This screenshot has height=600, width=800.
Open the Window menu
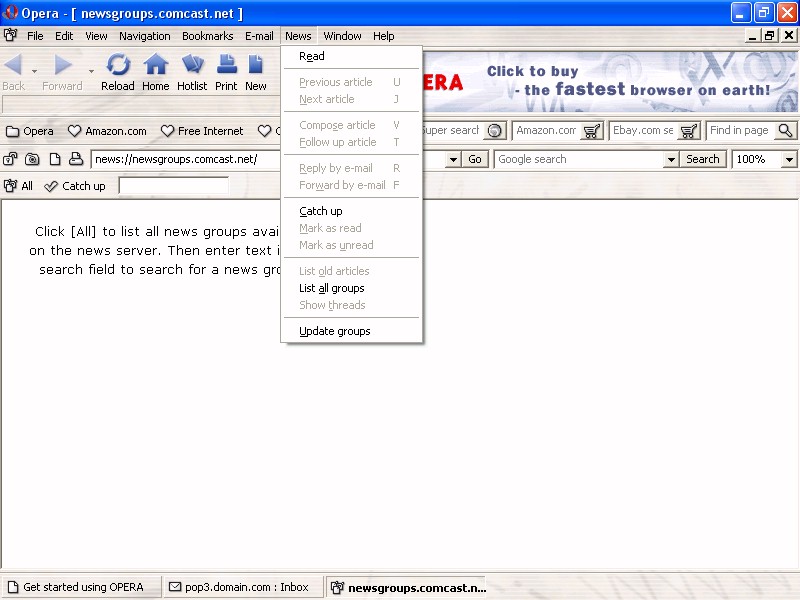[x=342, y=36]
